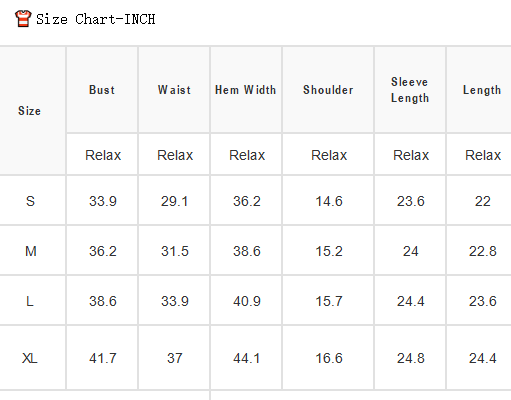Click the Size Chart-INCH heading
This screenshot has height=400, width=511.
pyautogui.click(x=96, y=19)
